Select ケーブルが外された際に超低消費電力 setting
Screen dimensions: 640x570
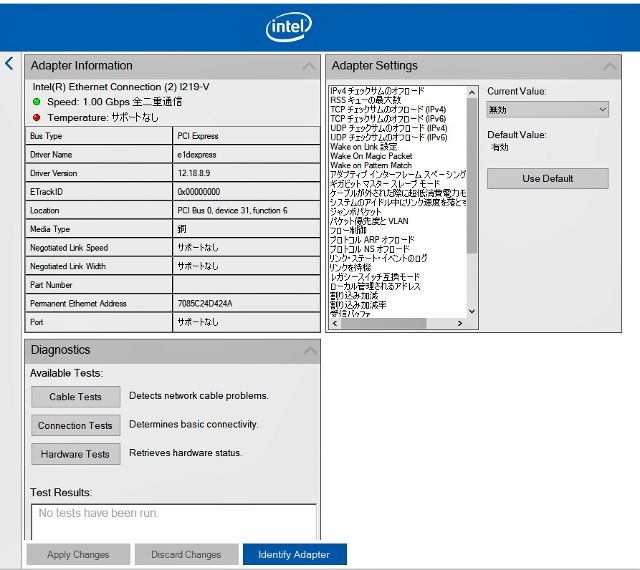click(x=398, y=193)
